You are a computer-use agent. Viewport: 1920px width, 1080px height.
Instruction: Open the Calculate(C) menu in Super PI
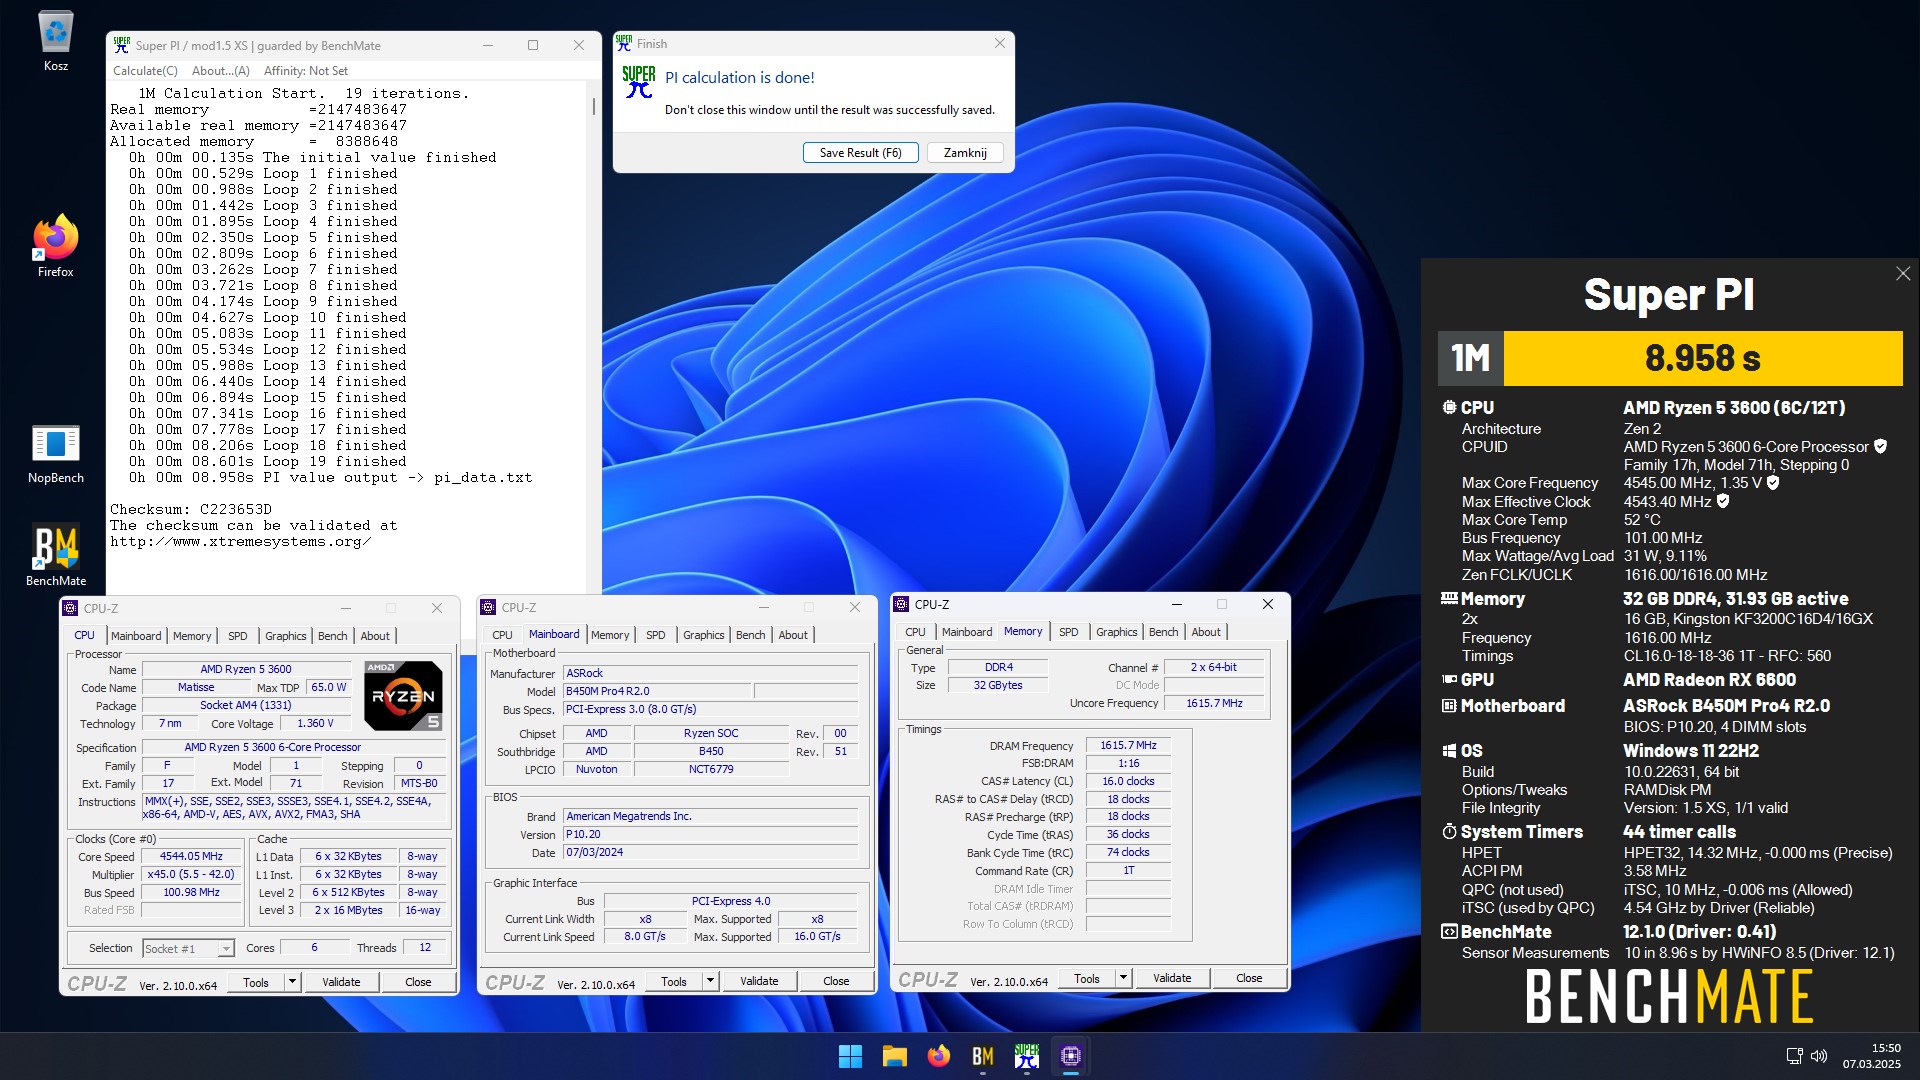(x=145, y=71)
